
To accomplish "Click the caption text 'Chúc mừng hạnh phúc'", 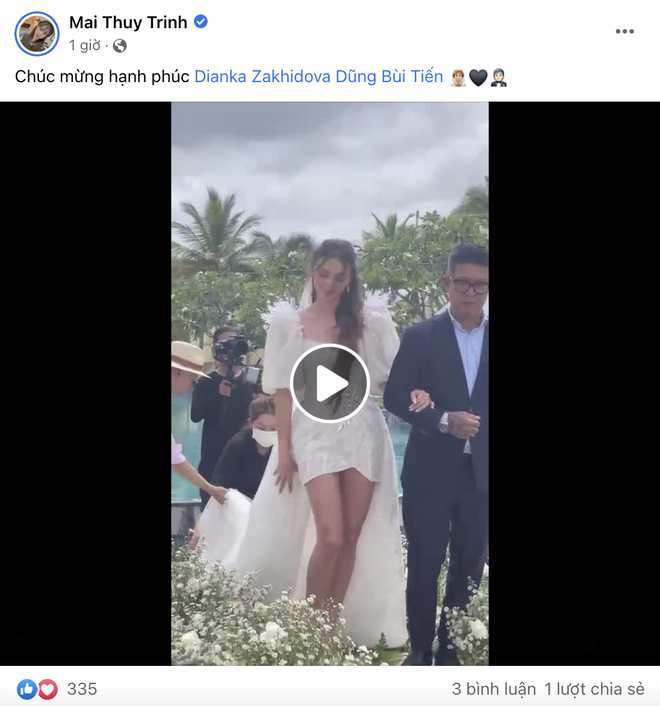I will [102, 77].
